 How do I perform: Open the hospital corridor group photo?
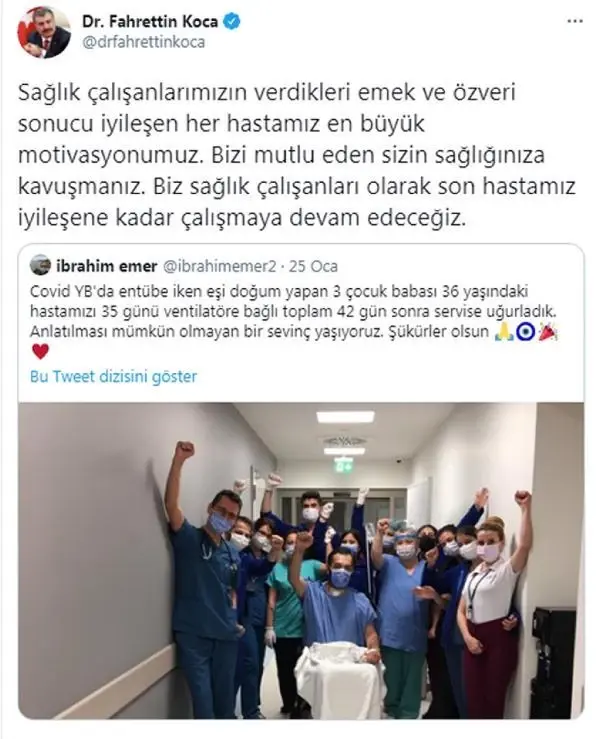pos(301,560)
